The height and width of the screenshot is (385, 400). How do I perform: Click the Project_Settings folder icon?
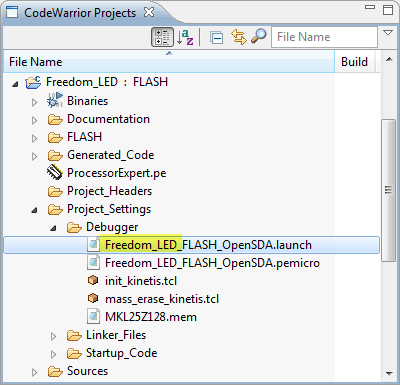tap(55, 209)
